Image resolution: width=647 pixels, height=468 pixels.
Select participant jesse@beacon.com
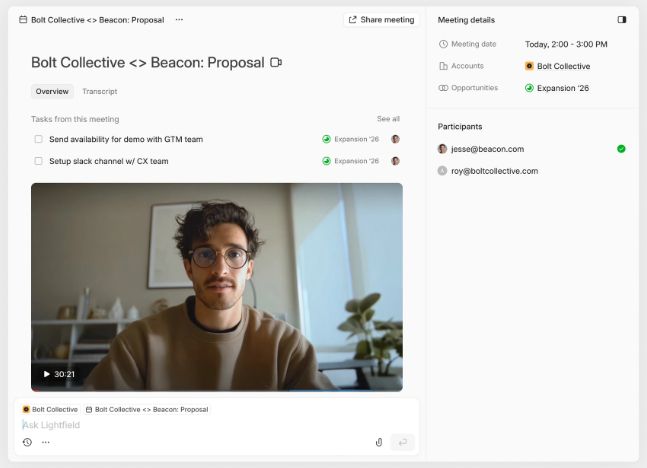tap(487, 149)
